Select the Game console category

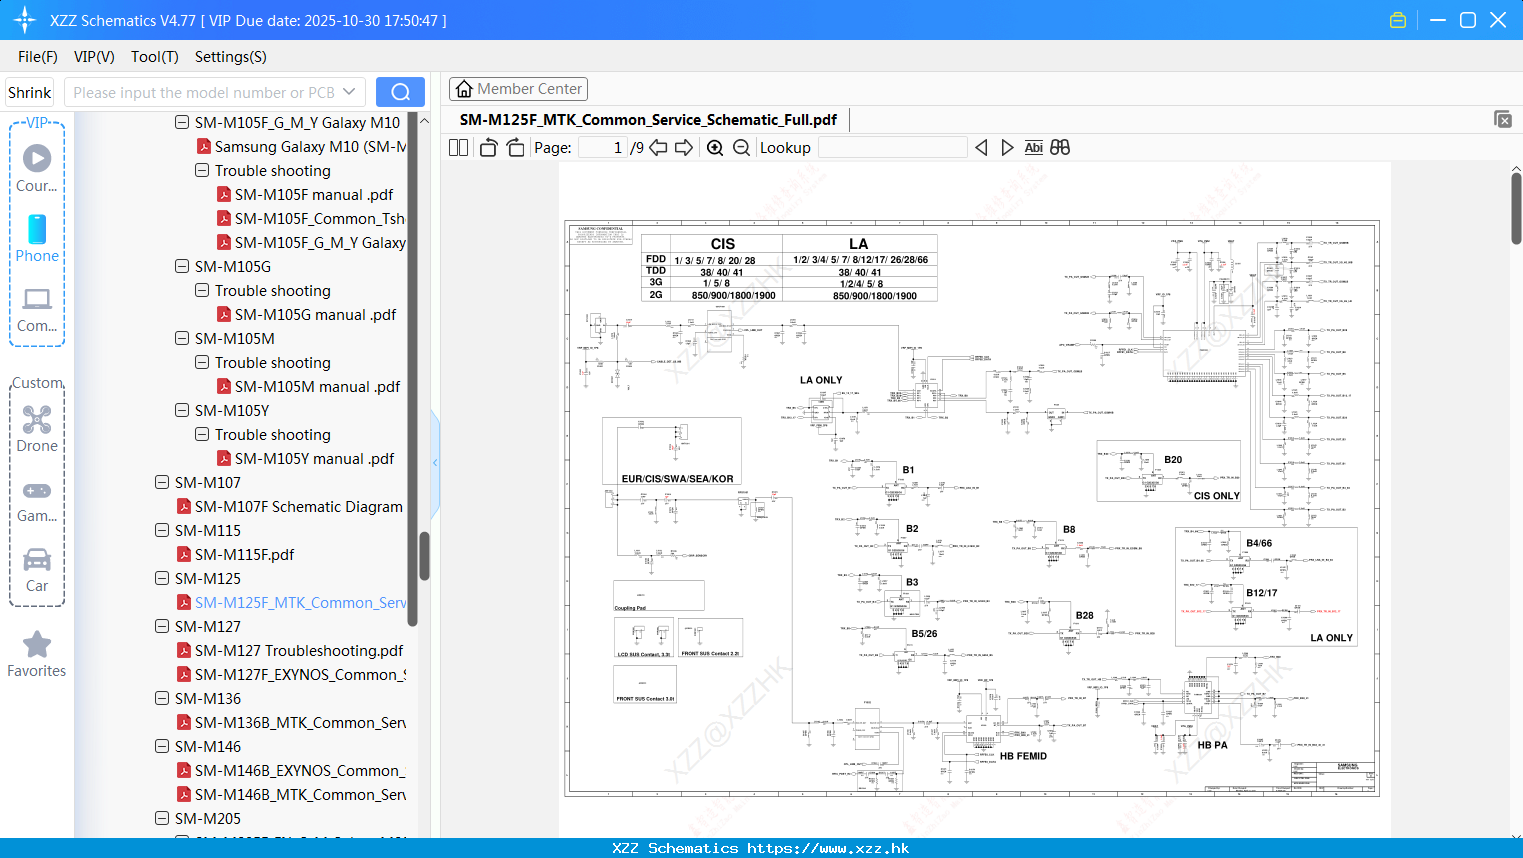(x=37, y=501)
